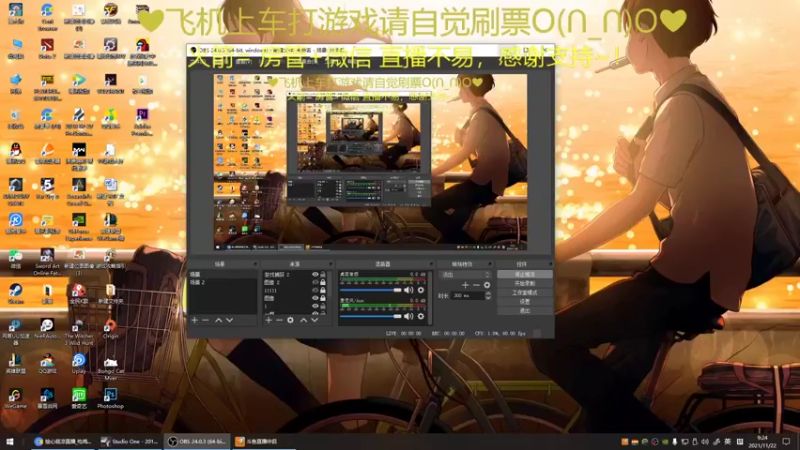Toggle the lock on the 图像 source
This screenshot has width=800, height=450.
click(323, 298)
